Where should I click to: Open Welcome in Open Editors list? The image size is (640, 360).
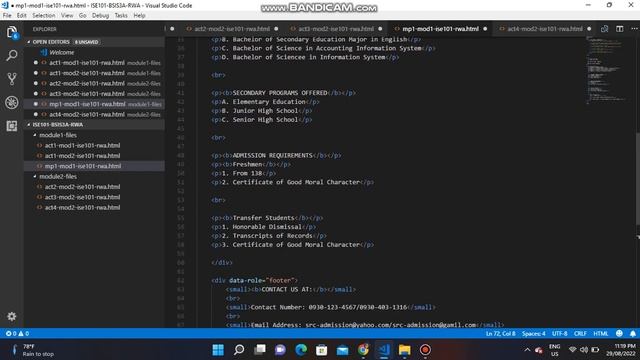click(62, 53)
